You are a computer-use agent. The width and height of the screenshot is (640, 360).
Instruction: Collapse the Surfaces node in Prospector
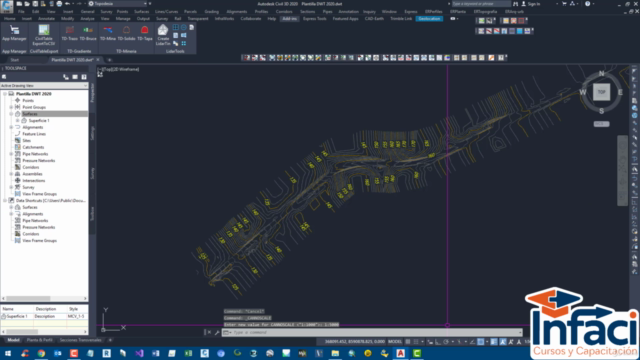11,114
